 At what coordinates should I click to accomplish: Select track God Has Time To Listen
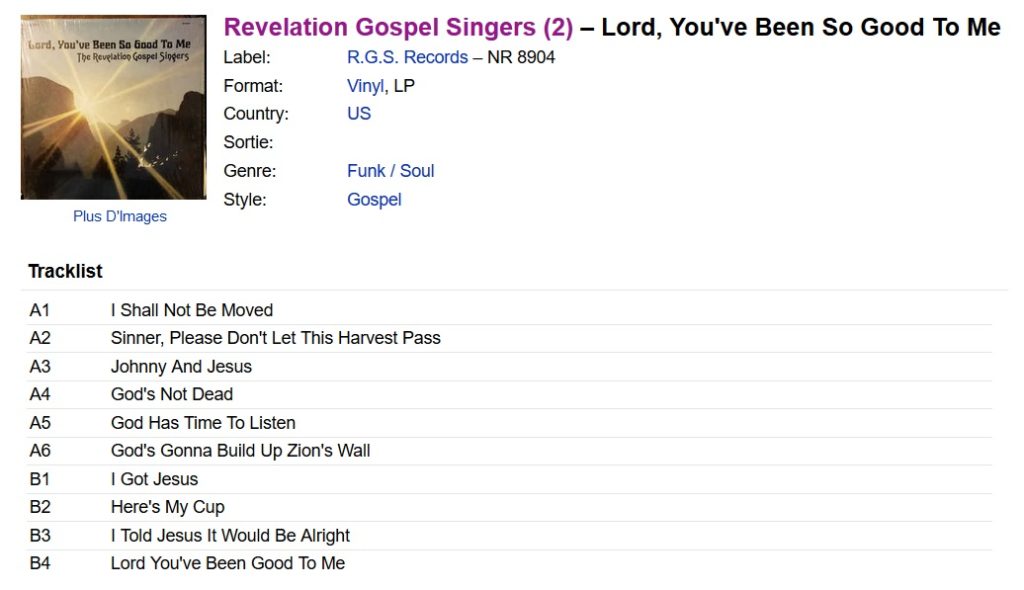[509, 423]
